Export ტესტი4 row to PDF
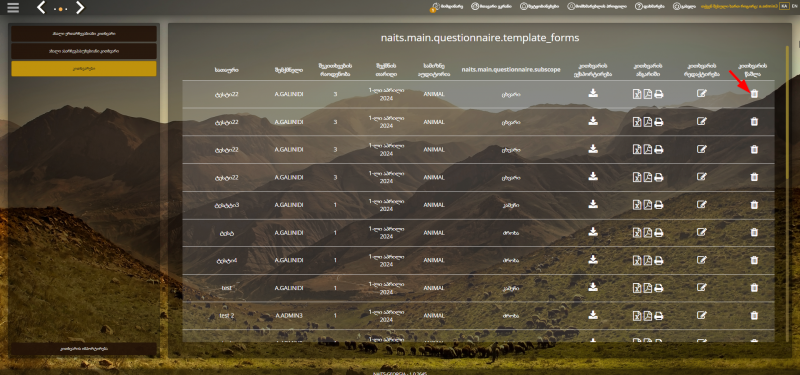This screenshot has height=375, width=800. [647, 260]
